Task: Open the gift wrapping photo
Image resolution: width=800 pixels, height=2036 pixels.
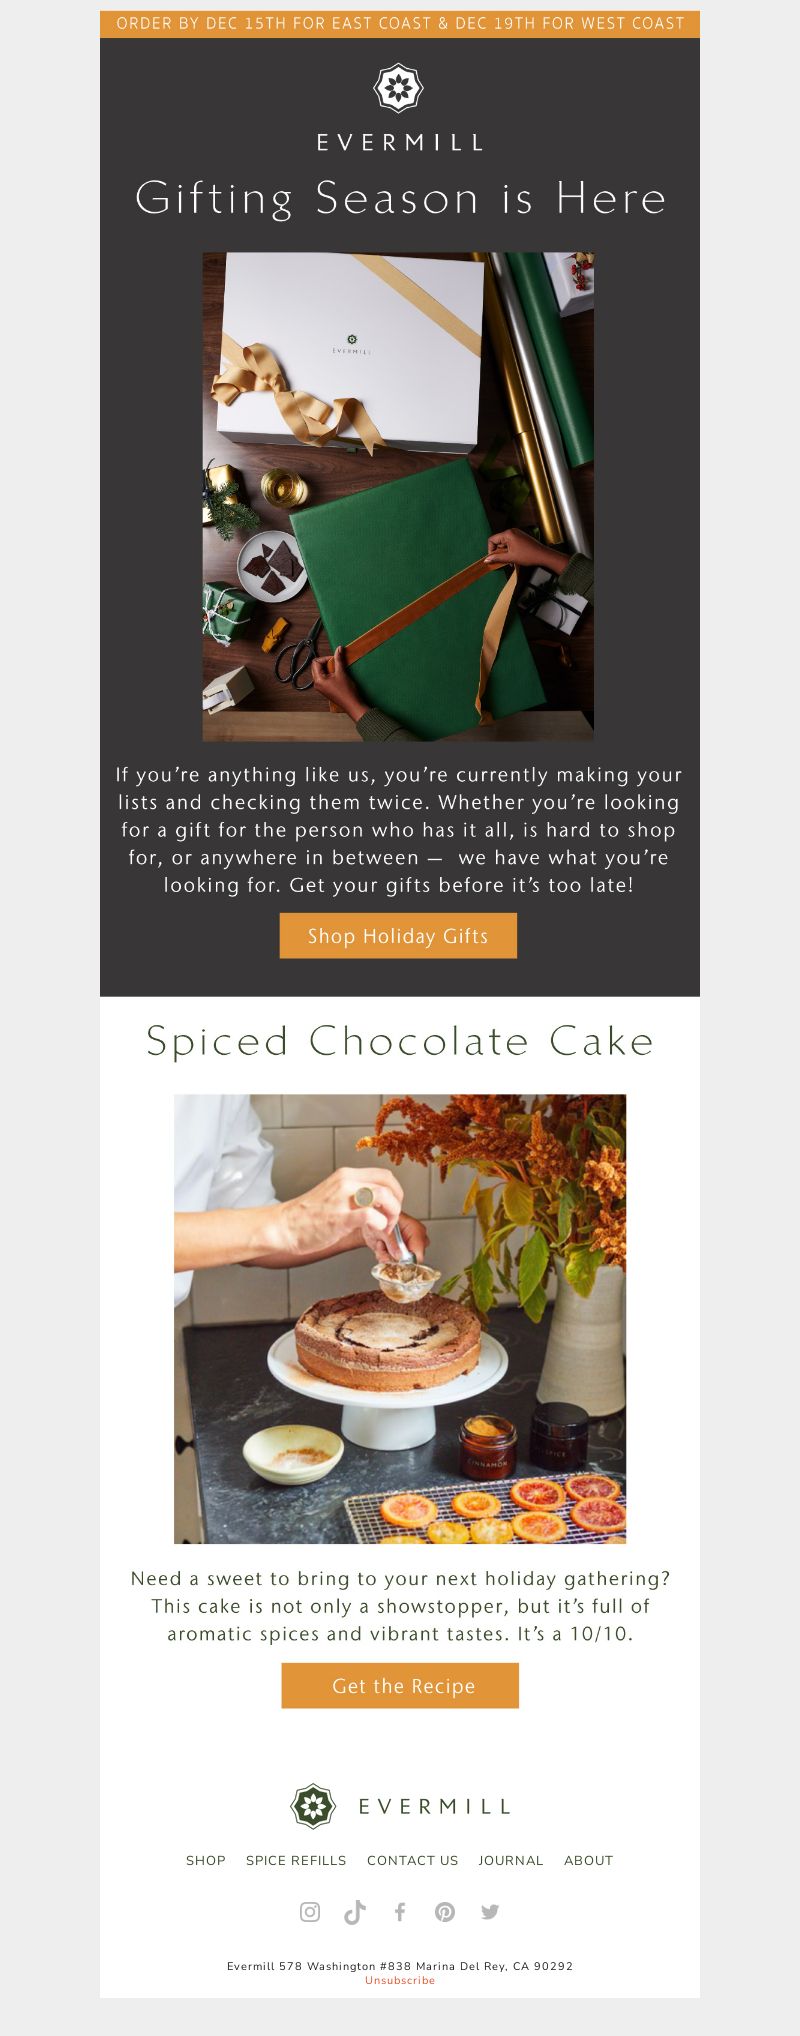Action: click(398, 496)
